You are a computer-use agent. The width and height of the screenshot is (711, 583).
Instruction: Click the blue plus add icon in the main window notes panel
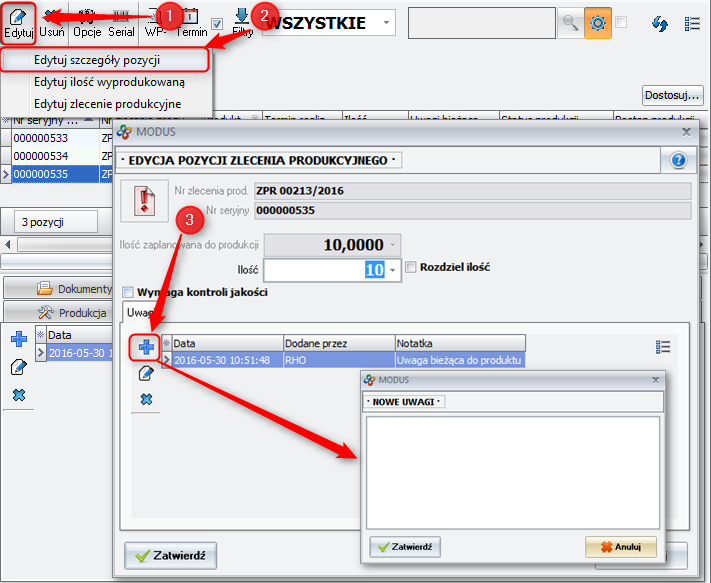tap(19, 339)
